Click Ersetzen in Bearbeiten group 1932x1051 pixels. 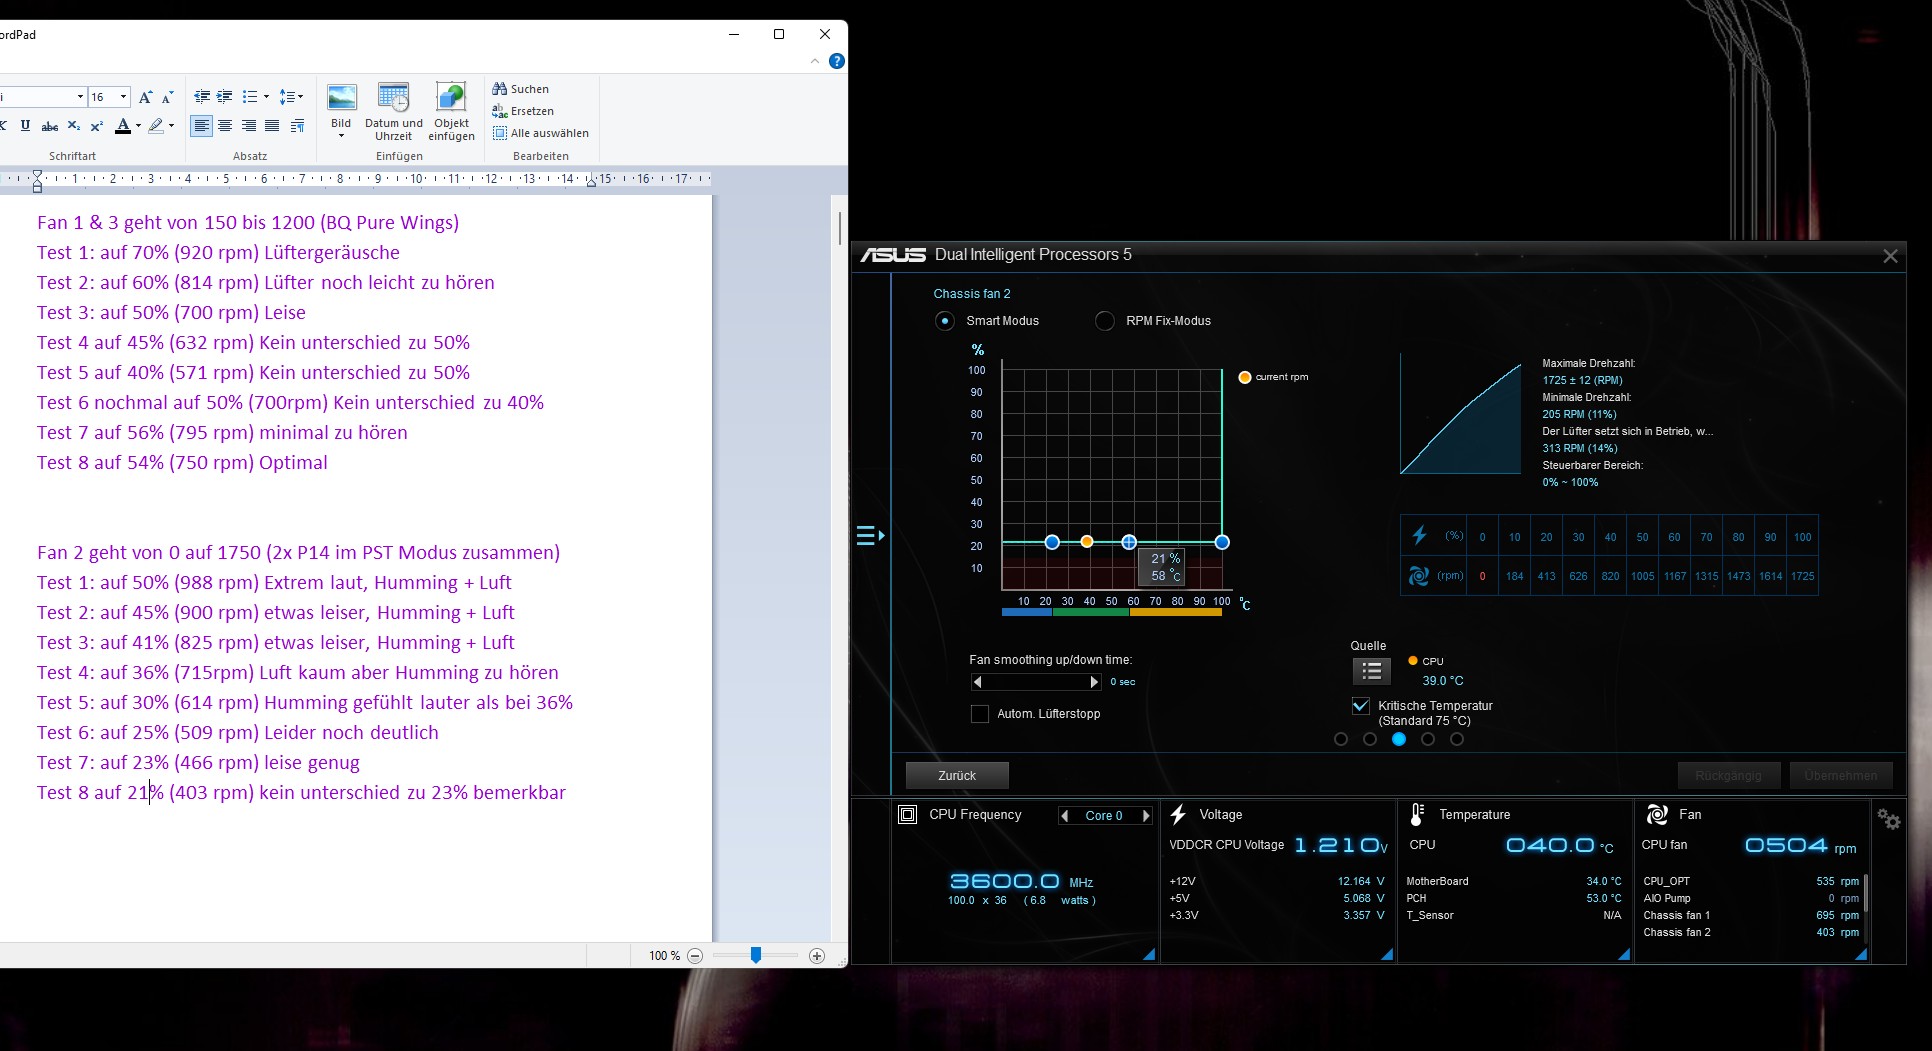[x=522, y=111]
